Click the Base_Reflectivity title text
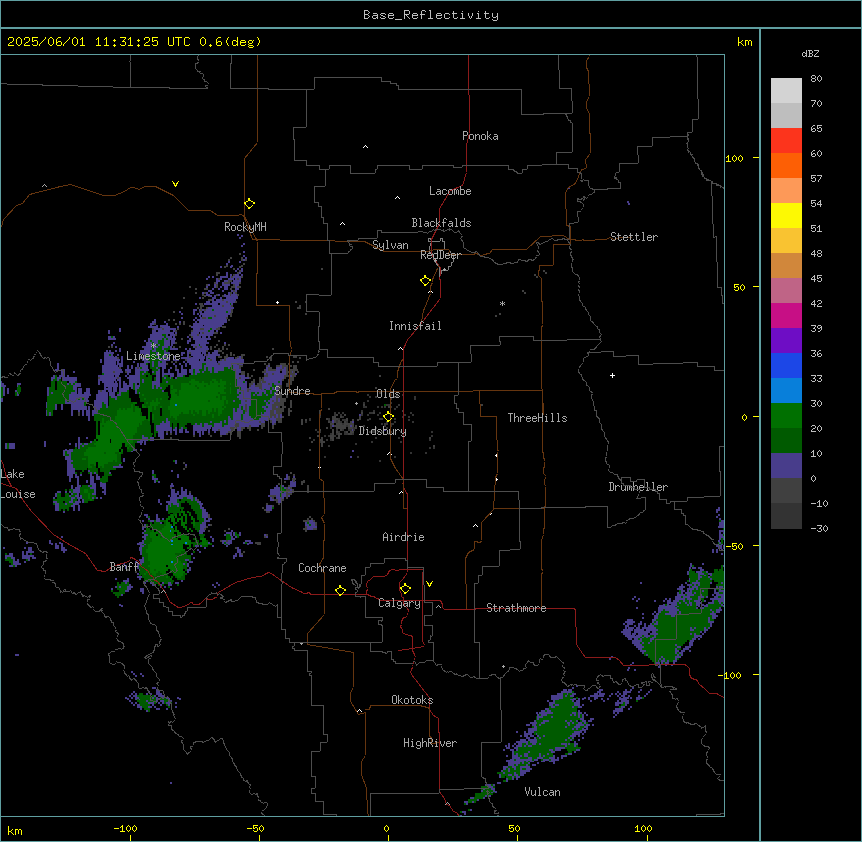 [431, 15]
